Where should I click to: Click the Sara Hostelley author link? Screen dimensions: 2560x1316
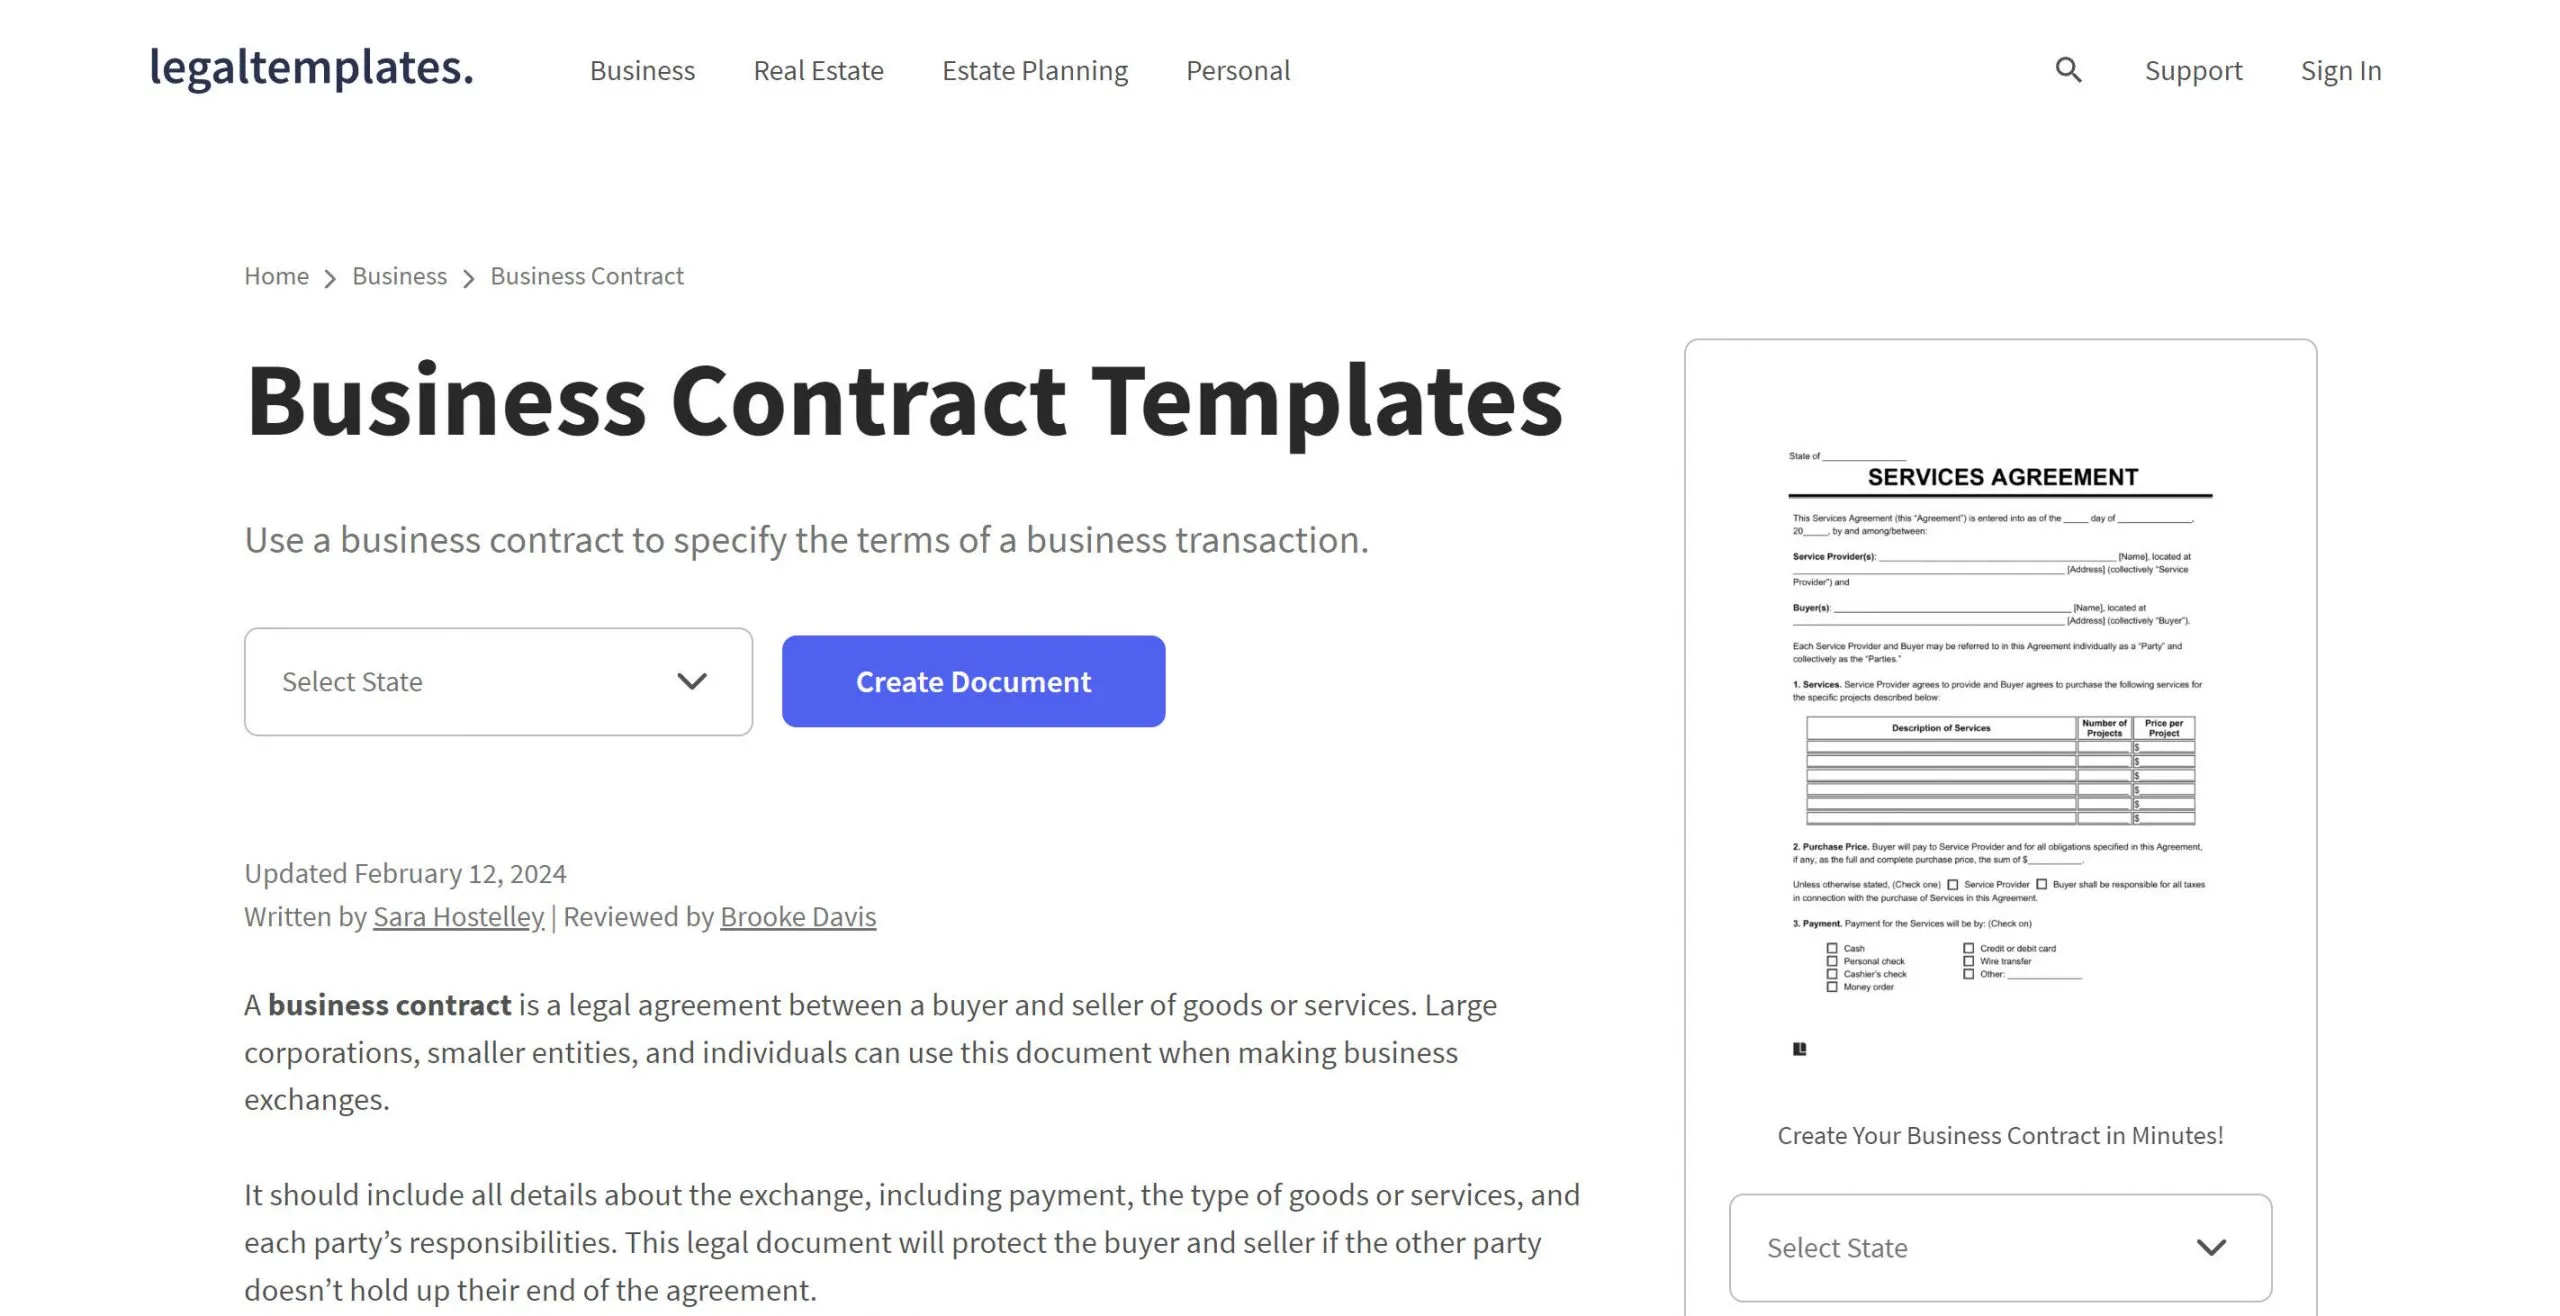tap(458, 915)
